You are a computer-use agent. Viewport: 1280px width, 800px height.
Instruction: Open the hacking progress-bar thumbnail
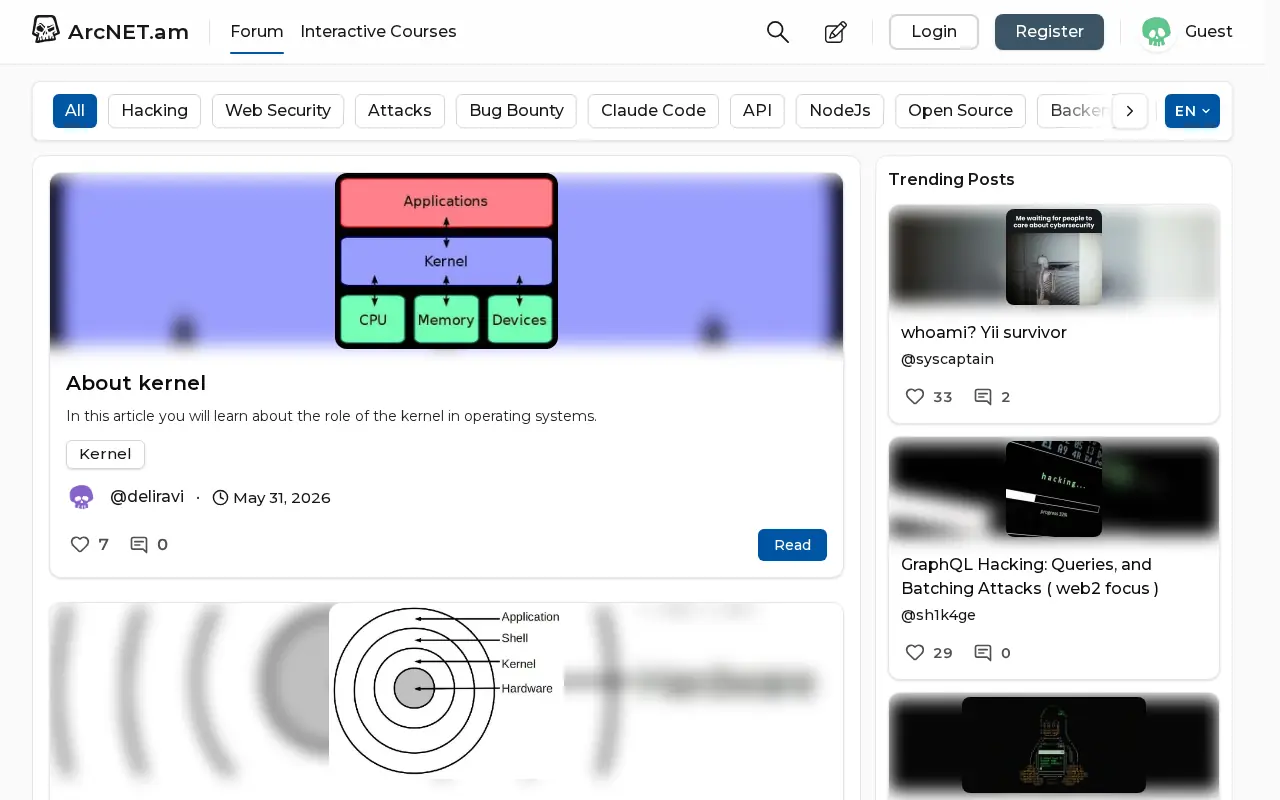1054,489
